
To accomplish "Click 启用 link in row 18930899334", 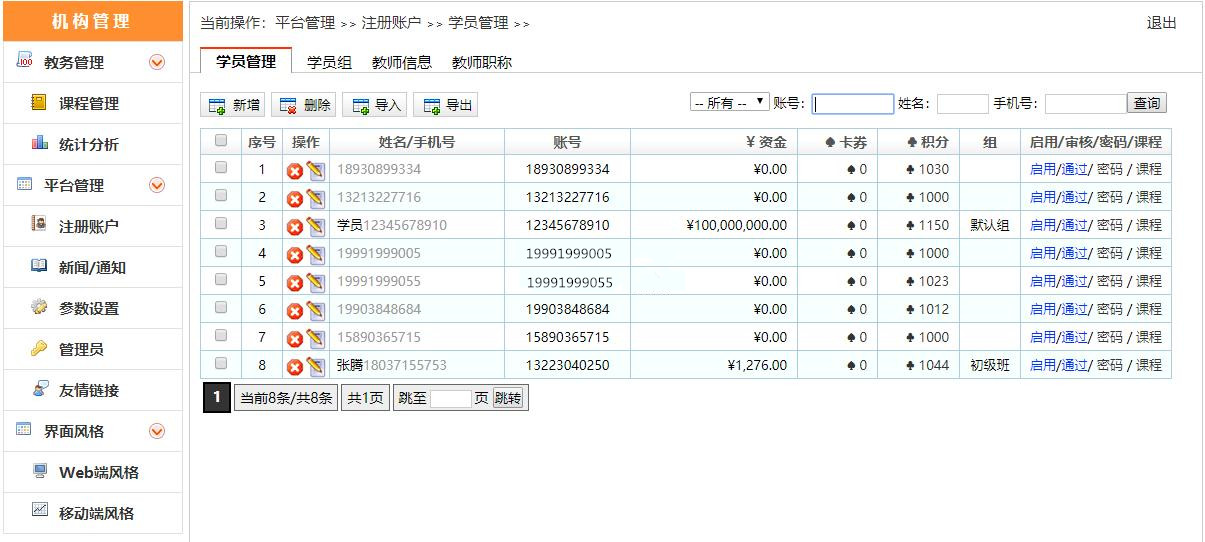I will (x=1043, y=170).
